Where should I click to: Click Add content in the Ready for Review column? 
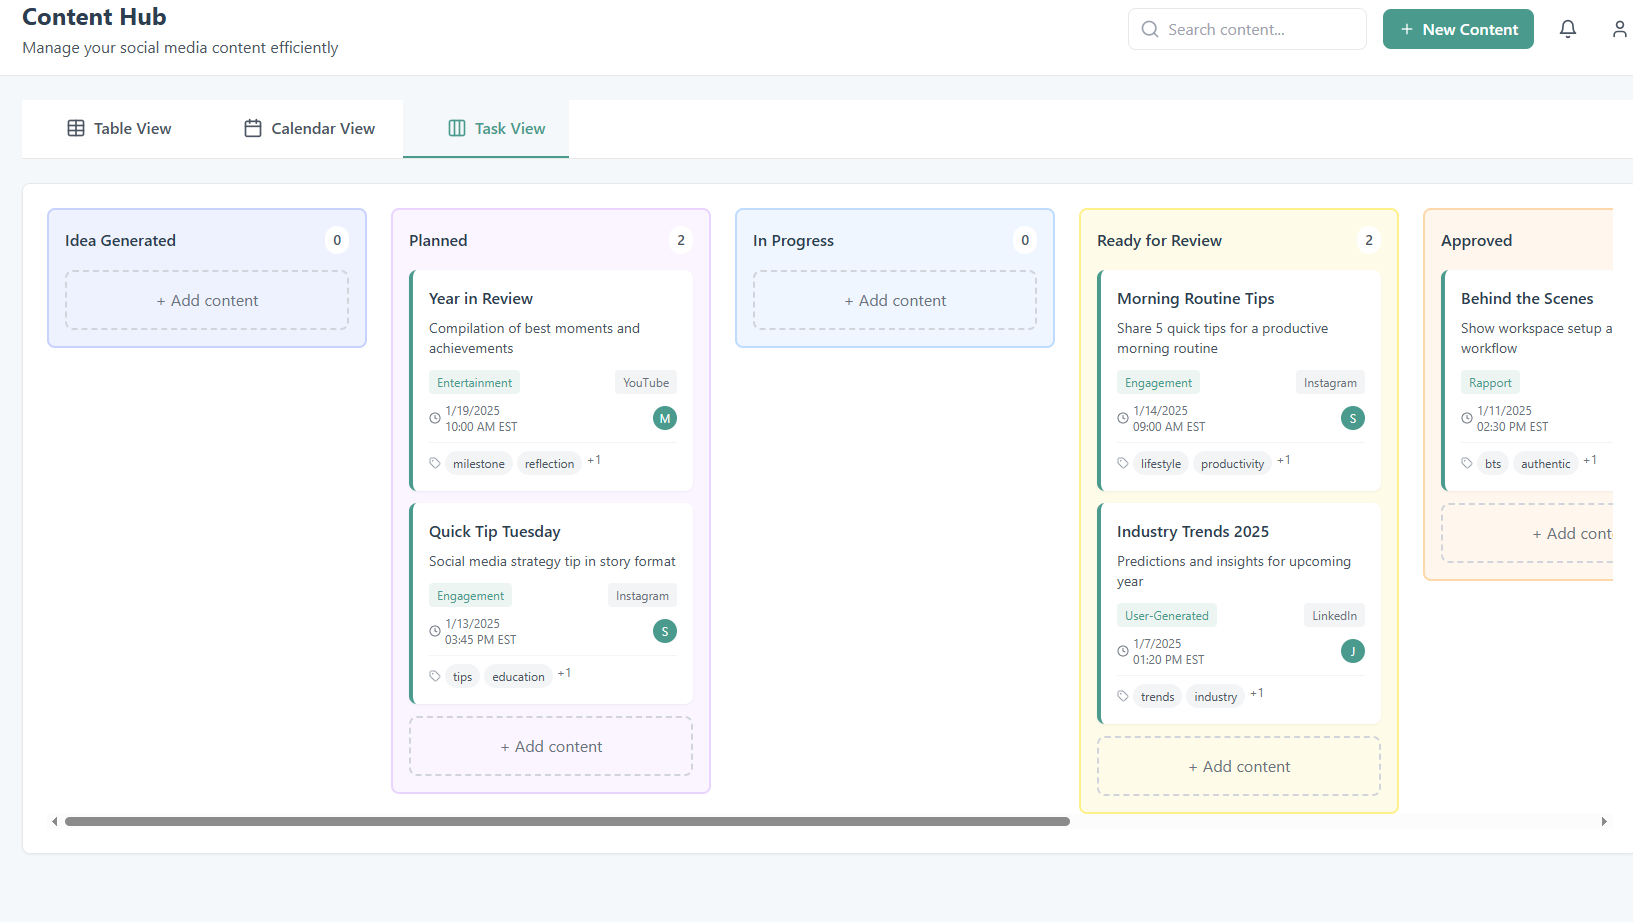coord(1239,765)
